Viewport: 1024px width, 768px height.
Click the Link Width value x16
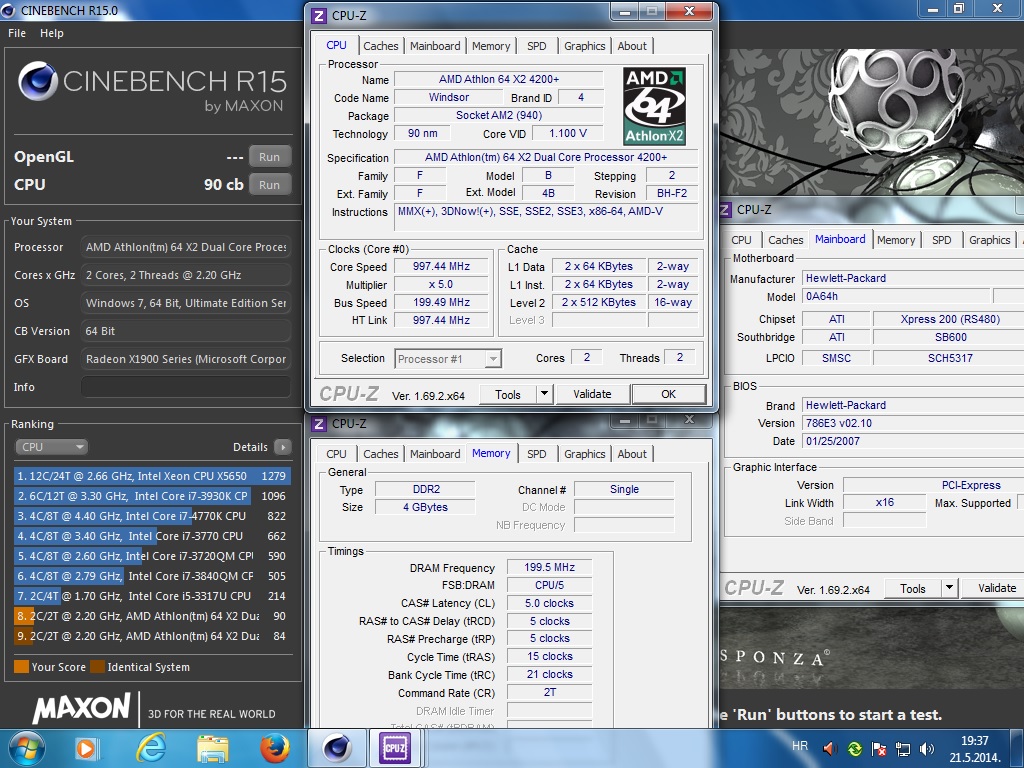click(x=884, y=502)
